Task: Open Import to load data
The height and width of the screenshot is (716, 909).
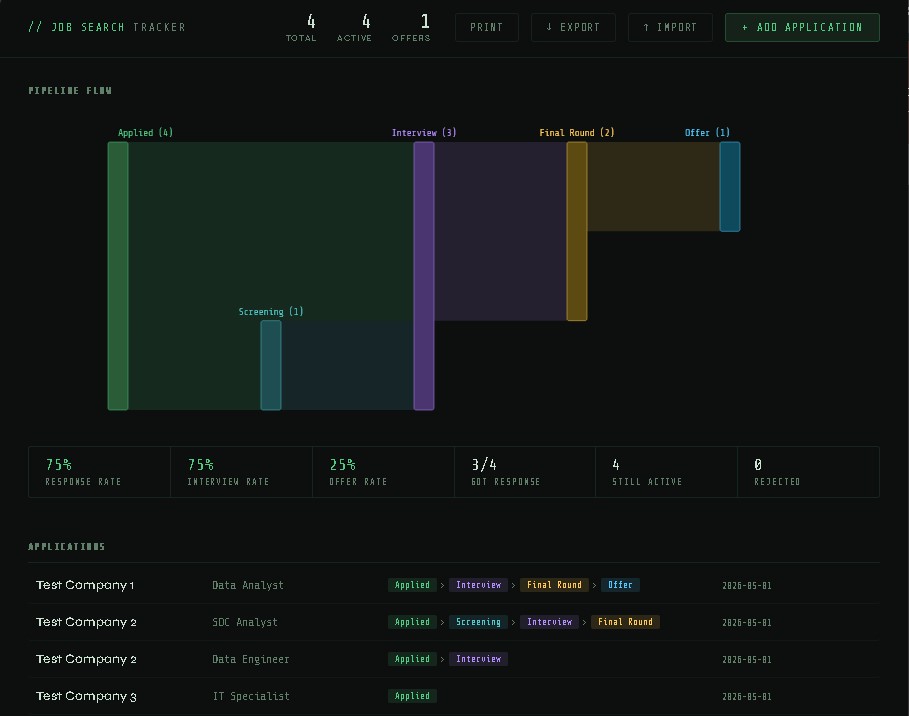Action: pyautogui.click(x=670, y=27)
